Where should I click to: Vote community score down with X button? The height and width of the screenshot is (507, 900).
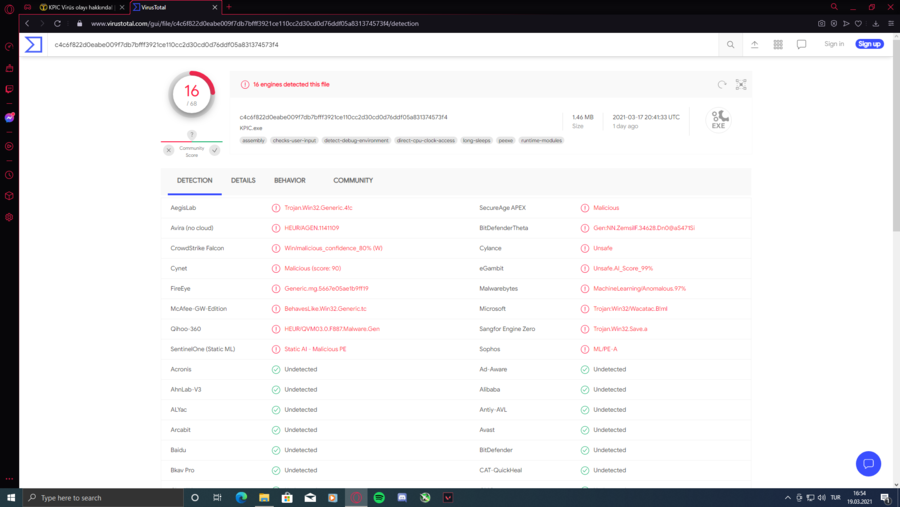[x=169, y=150]
